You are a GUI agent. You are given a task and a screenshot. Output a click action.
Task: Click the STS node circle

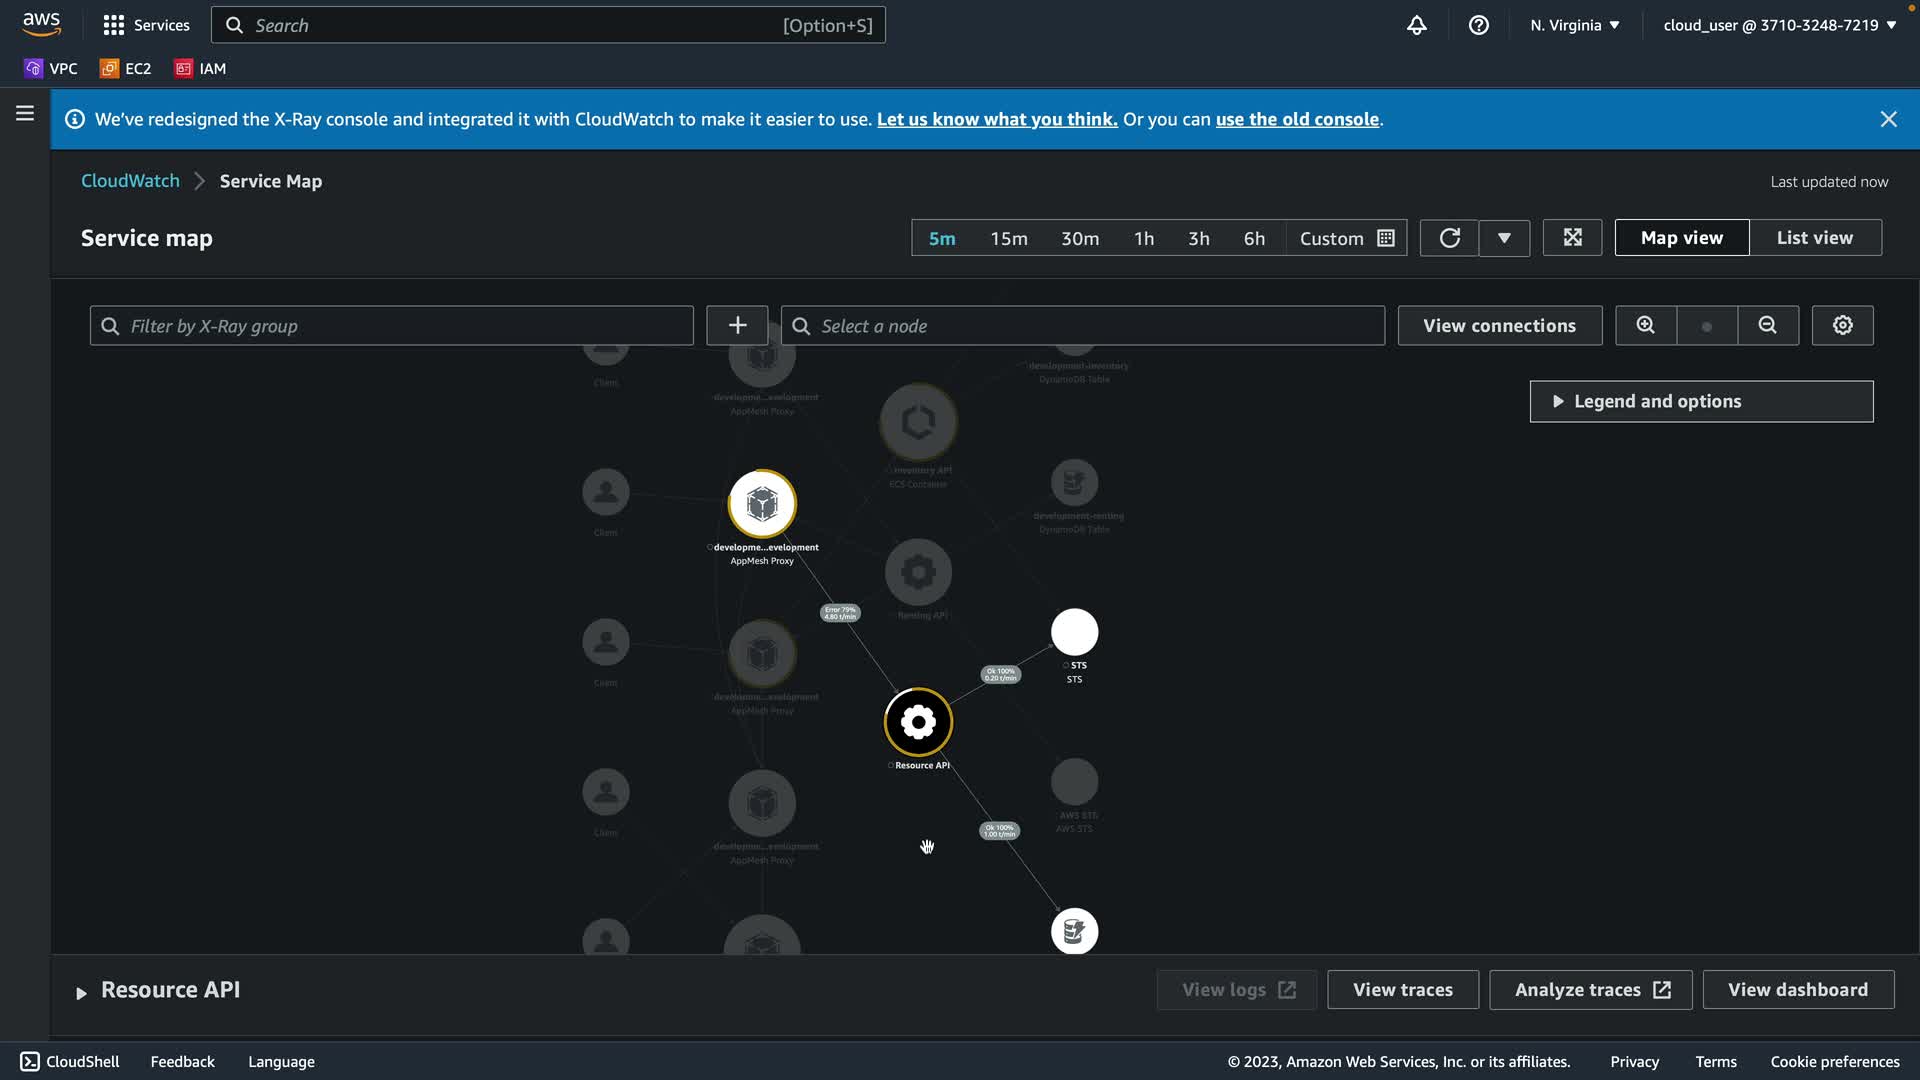coord(1074,632)
